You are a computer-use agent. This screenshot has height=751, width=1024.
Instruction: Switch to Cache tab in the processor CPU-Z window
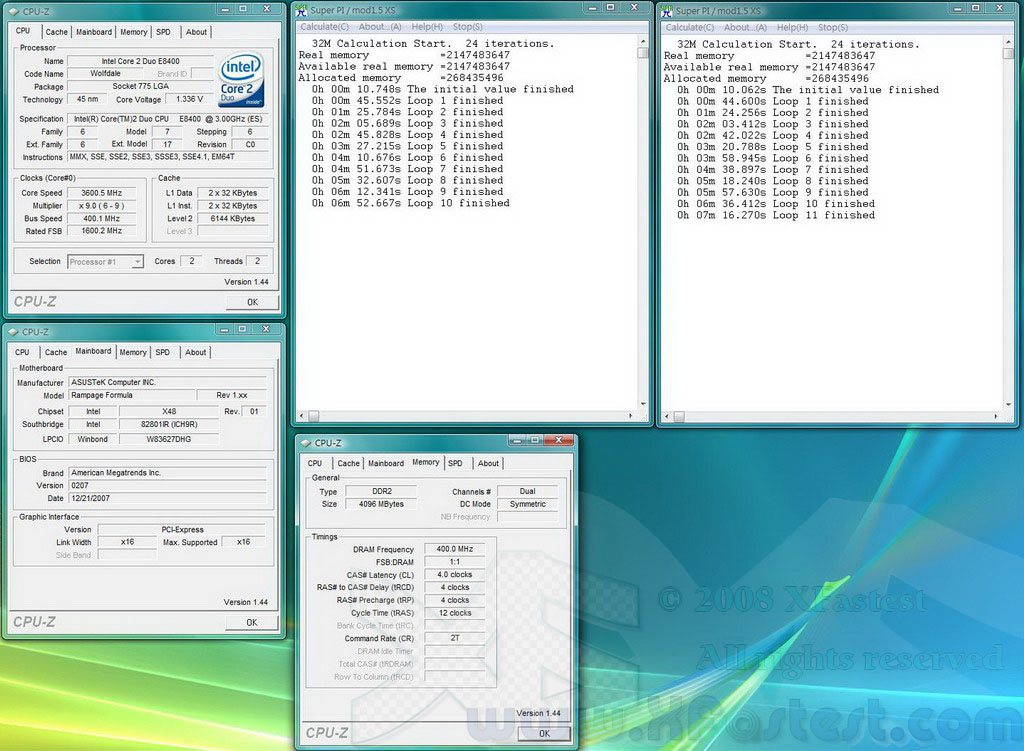pyautogui.click(x=57, y=32)
